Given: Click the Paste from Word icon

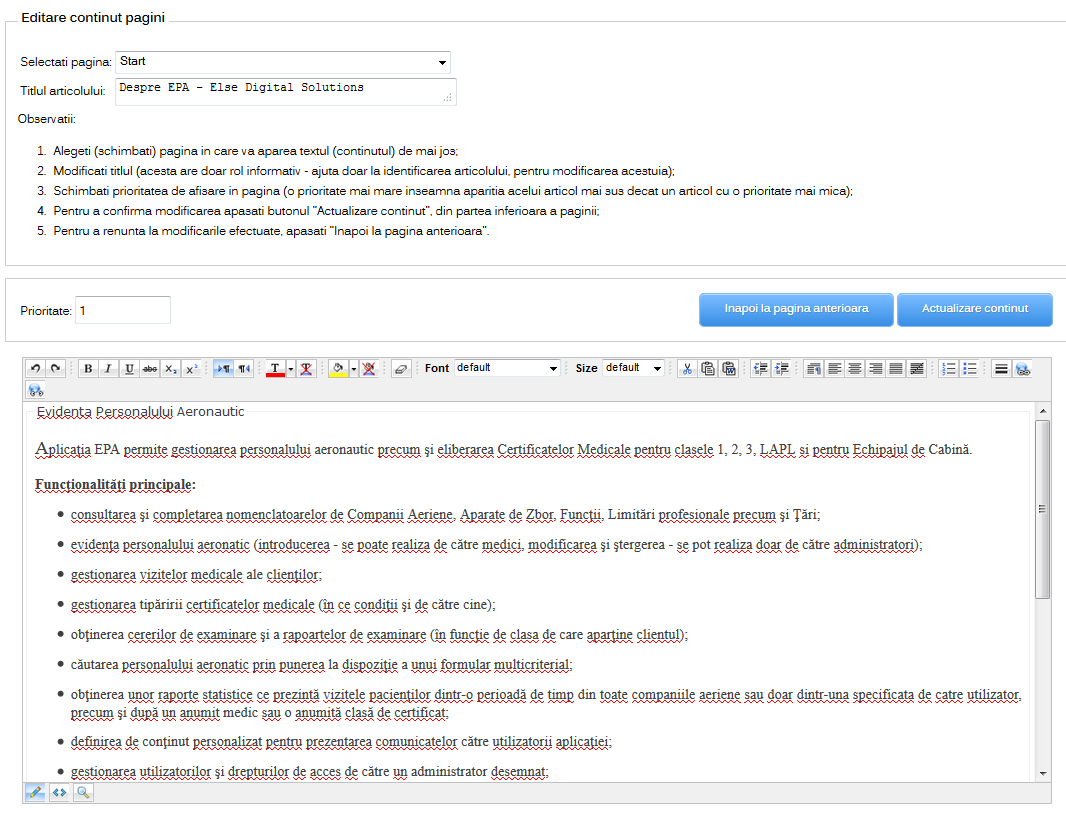Looking at the screenshot, I should click(729, 368).
